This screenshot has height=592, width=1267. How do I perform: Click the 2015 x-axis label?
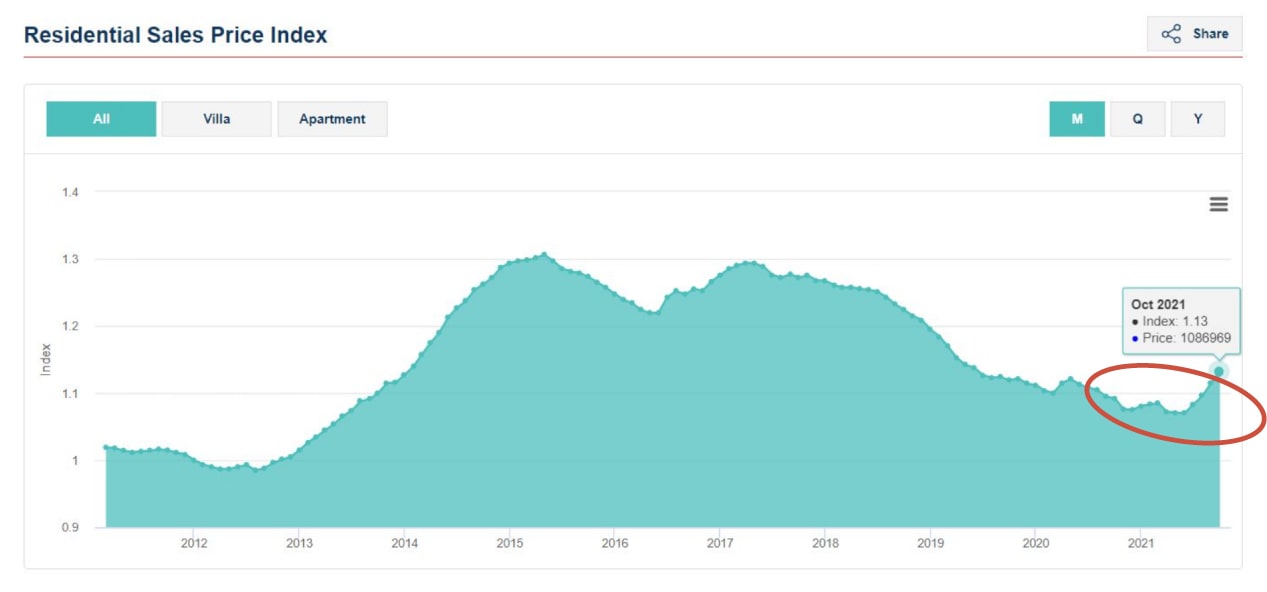point(509,544)
